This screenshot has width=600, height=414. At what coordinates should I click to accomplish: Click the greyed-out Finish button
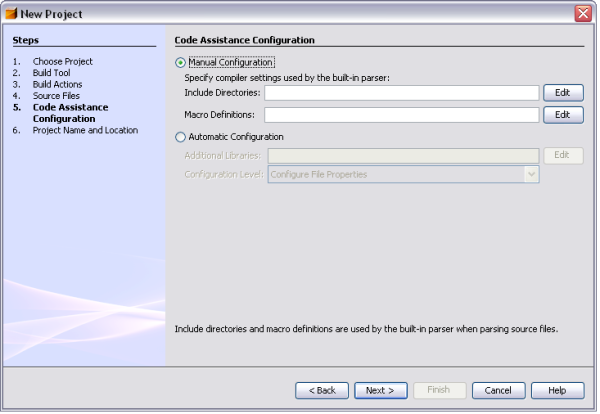439,390
